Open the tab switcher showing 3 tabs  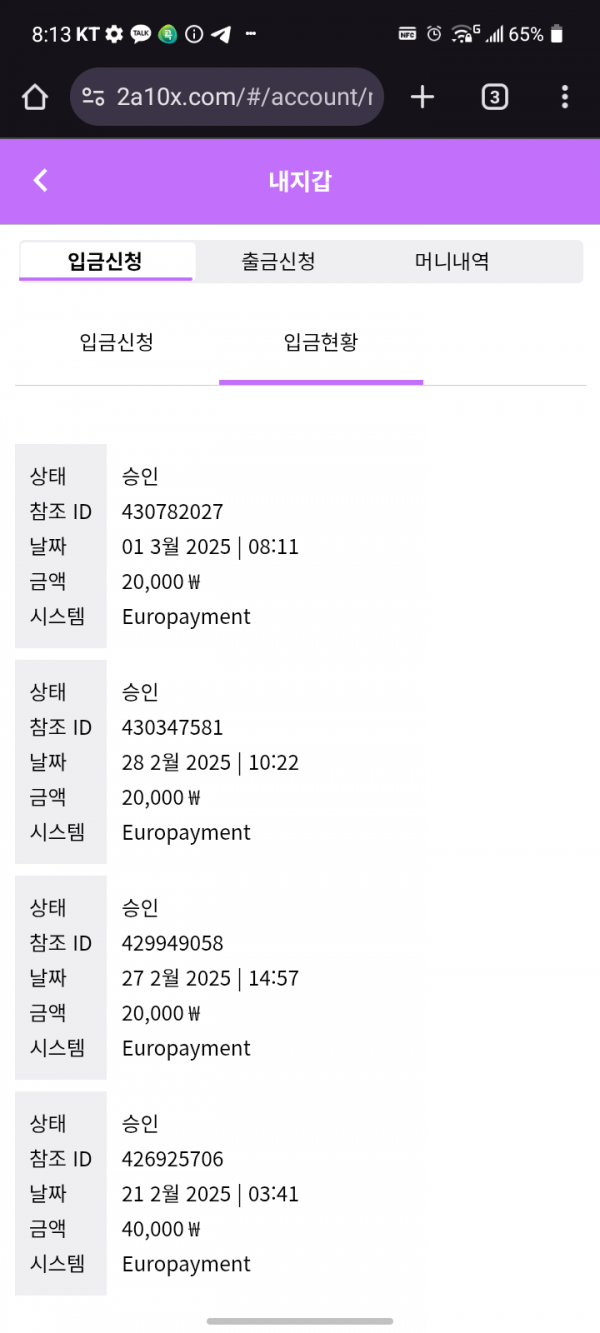pyautogui.click(x=494, y=97)
